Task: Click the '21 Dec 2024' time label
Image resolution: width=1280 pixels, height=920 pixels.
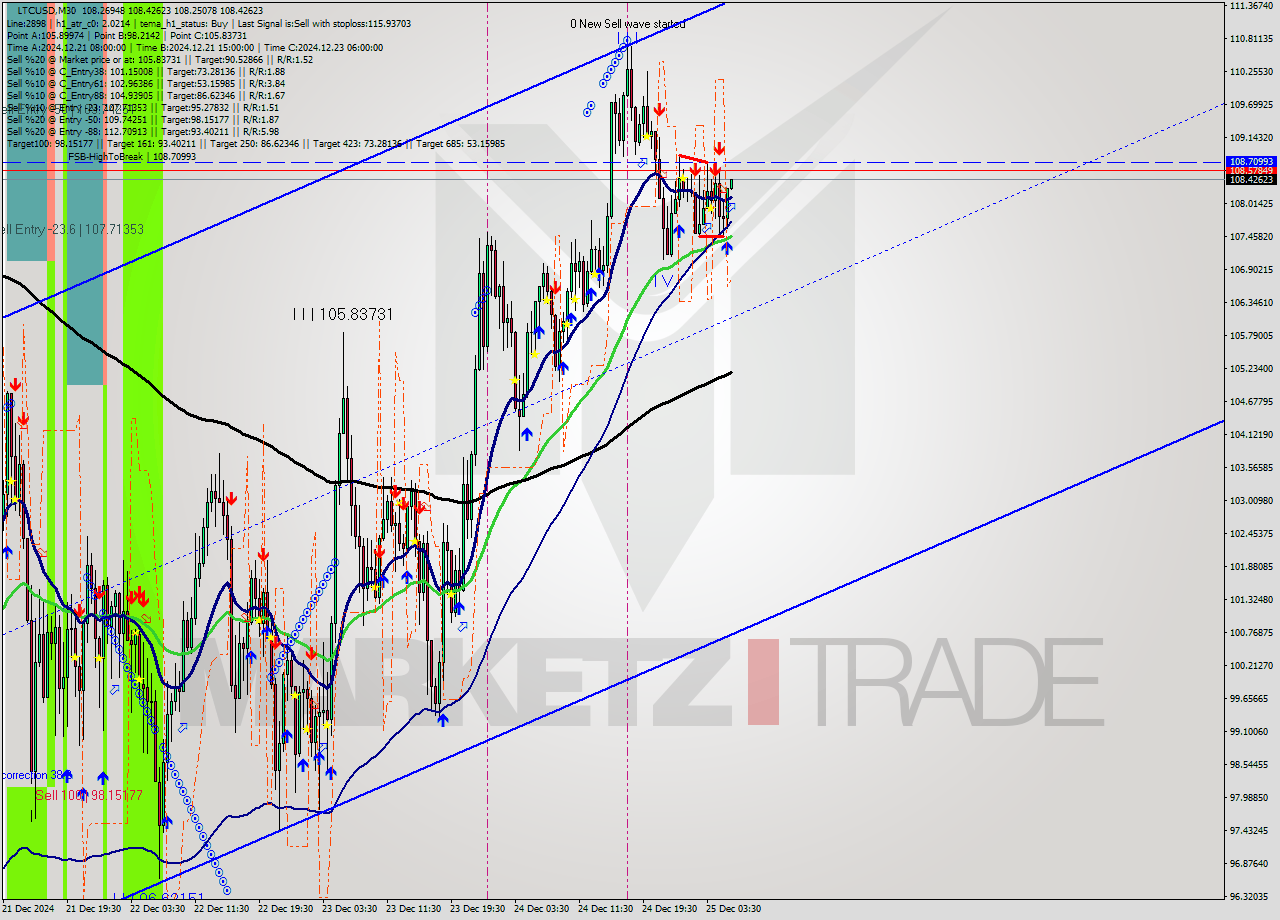Action: point(28,909)
